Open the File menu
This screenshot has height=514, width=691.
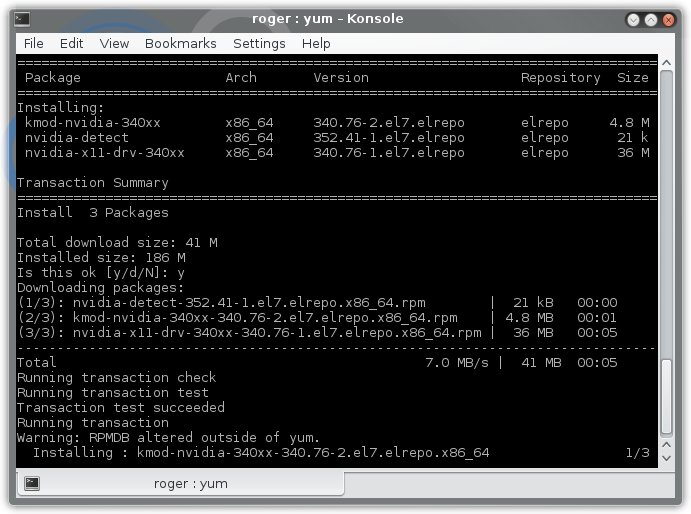tap(33, 44)
